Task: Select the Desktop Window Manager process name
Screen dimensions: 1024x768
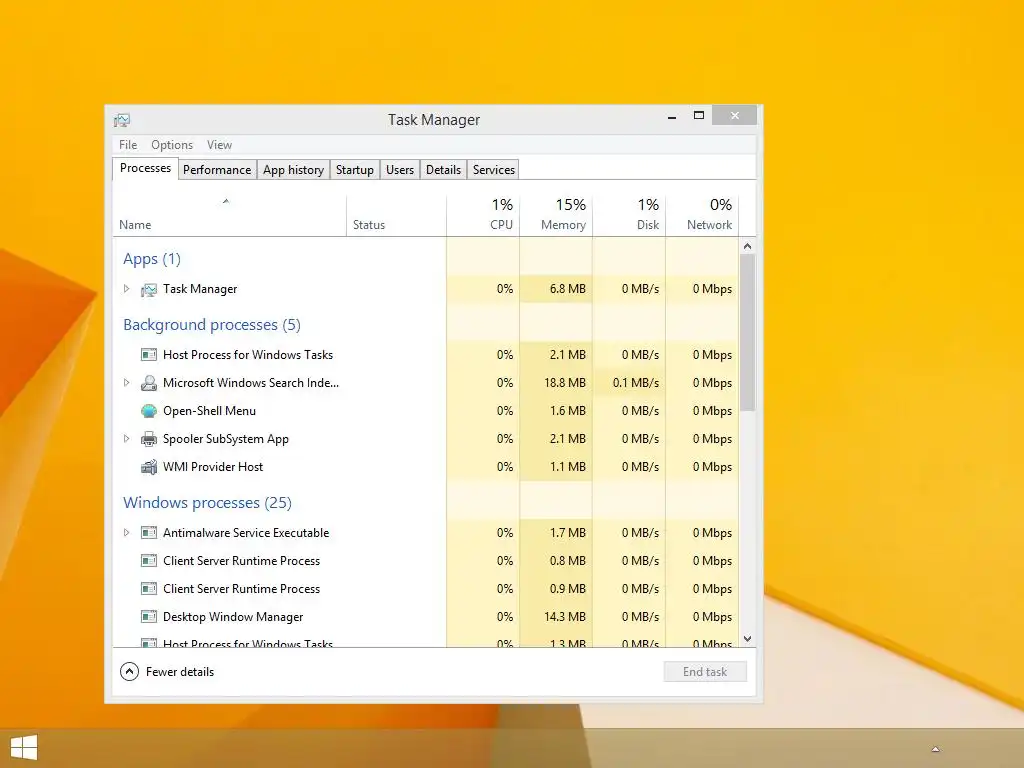Action: (233, 617)
